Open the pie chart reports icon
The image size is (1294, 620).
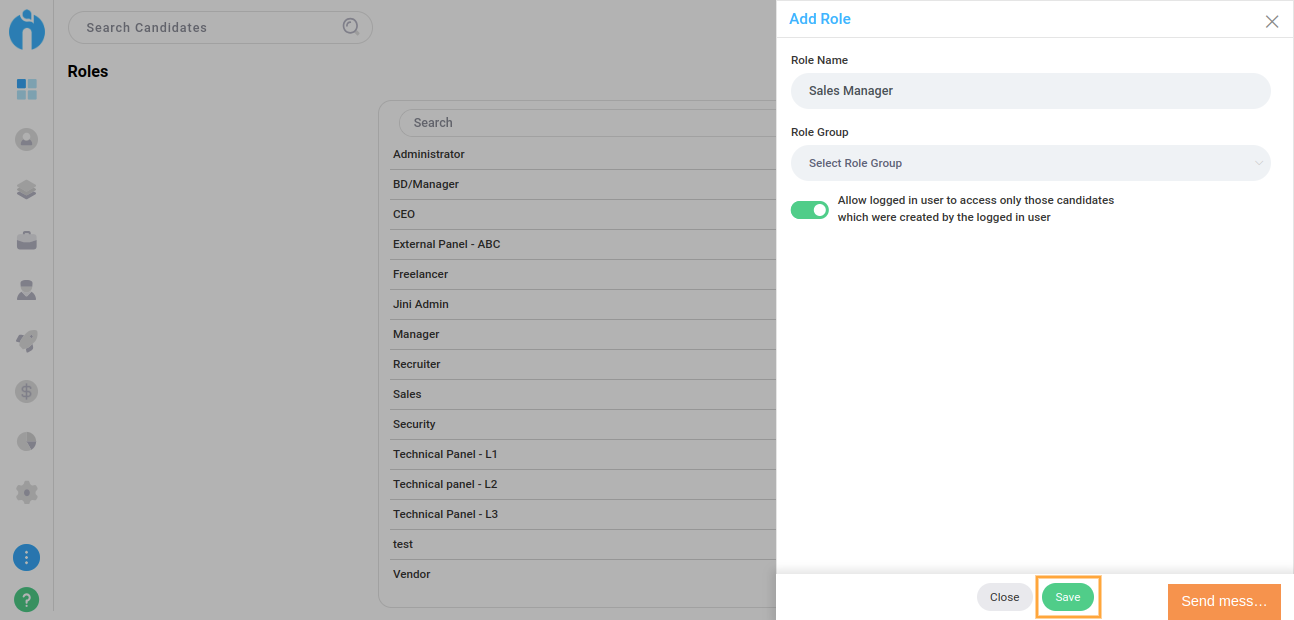point(27,441)
